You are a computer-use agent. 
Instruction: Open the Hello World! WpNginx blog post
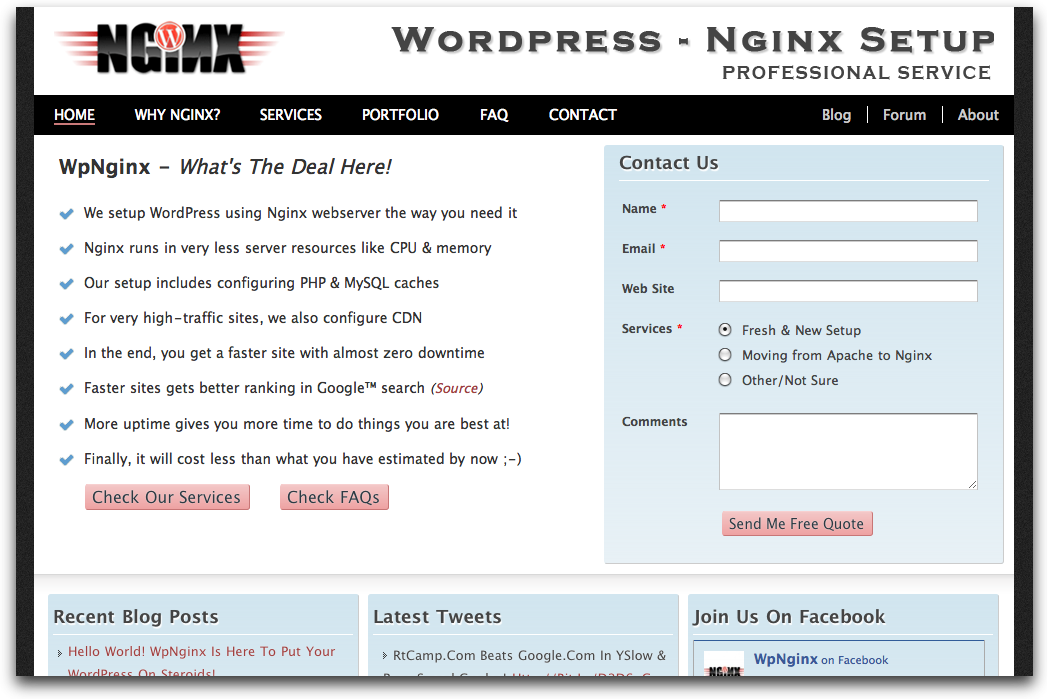(201, 661)
